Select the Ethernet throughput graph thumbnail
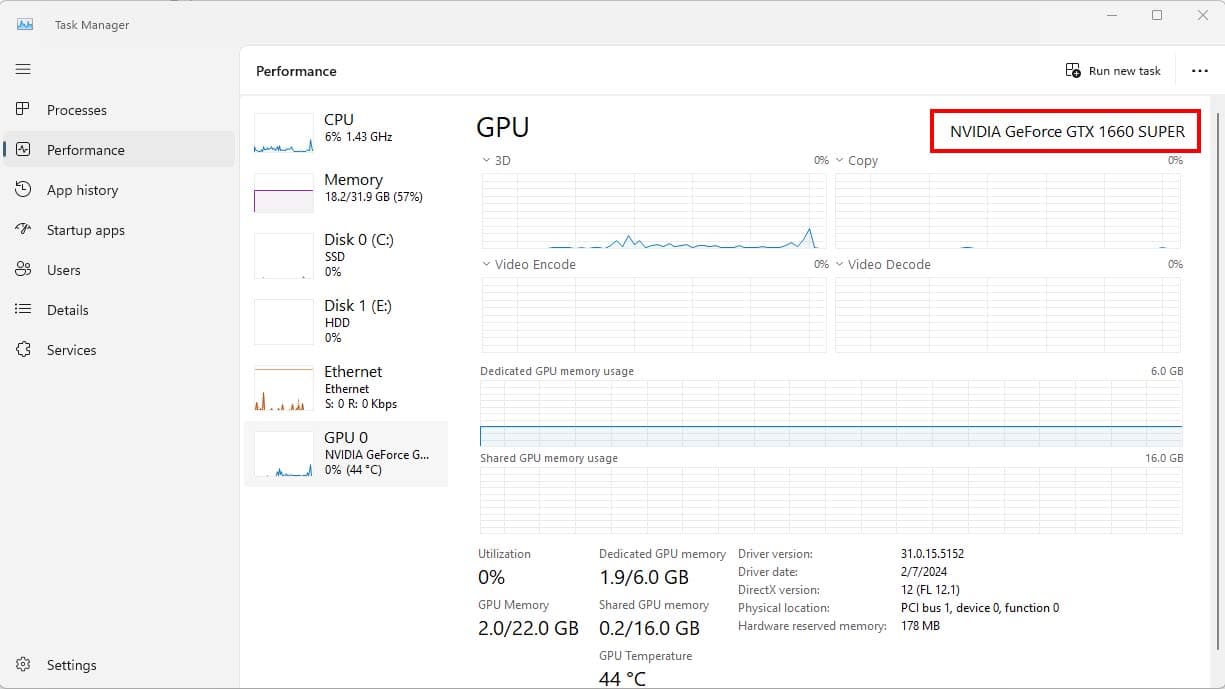The image size is (1225, 689). [283, 387]
